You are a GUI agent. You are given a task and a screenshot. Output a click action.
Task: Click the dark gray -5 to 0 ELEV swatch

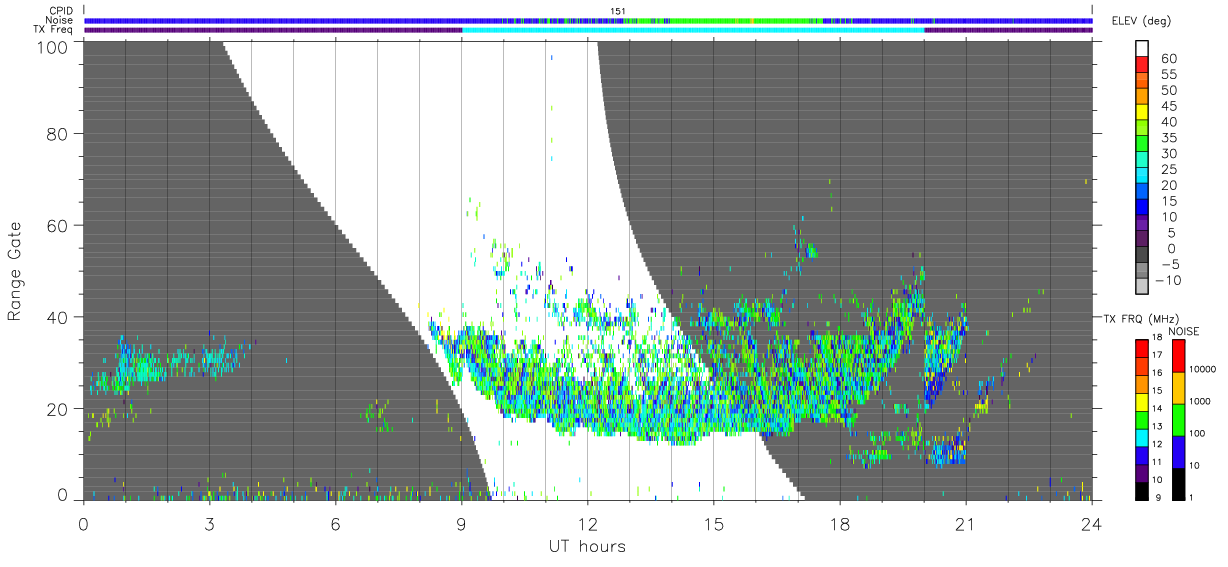[x=1142, y=256]
